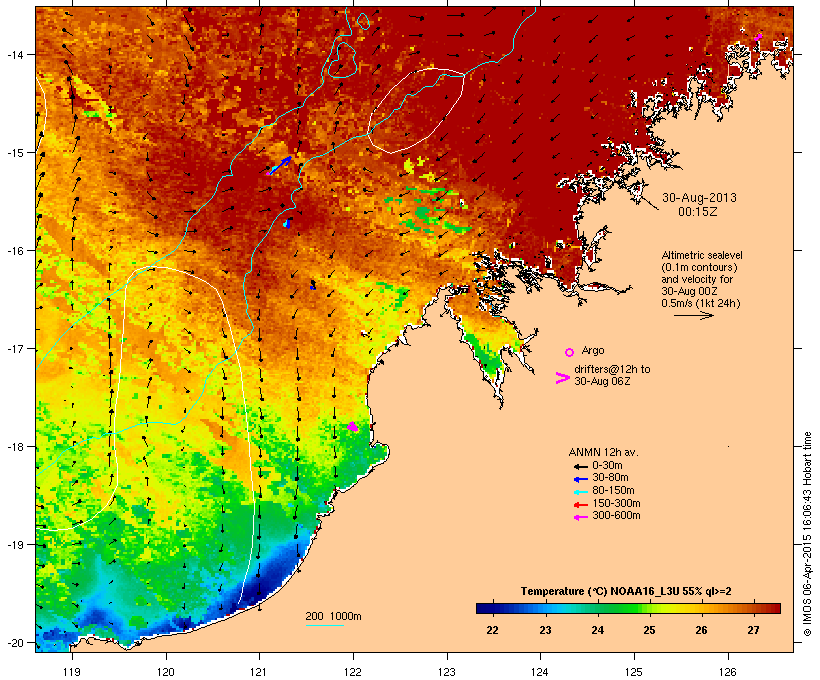Click longitude axis label 123

pos(447,672)
